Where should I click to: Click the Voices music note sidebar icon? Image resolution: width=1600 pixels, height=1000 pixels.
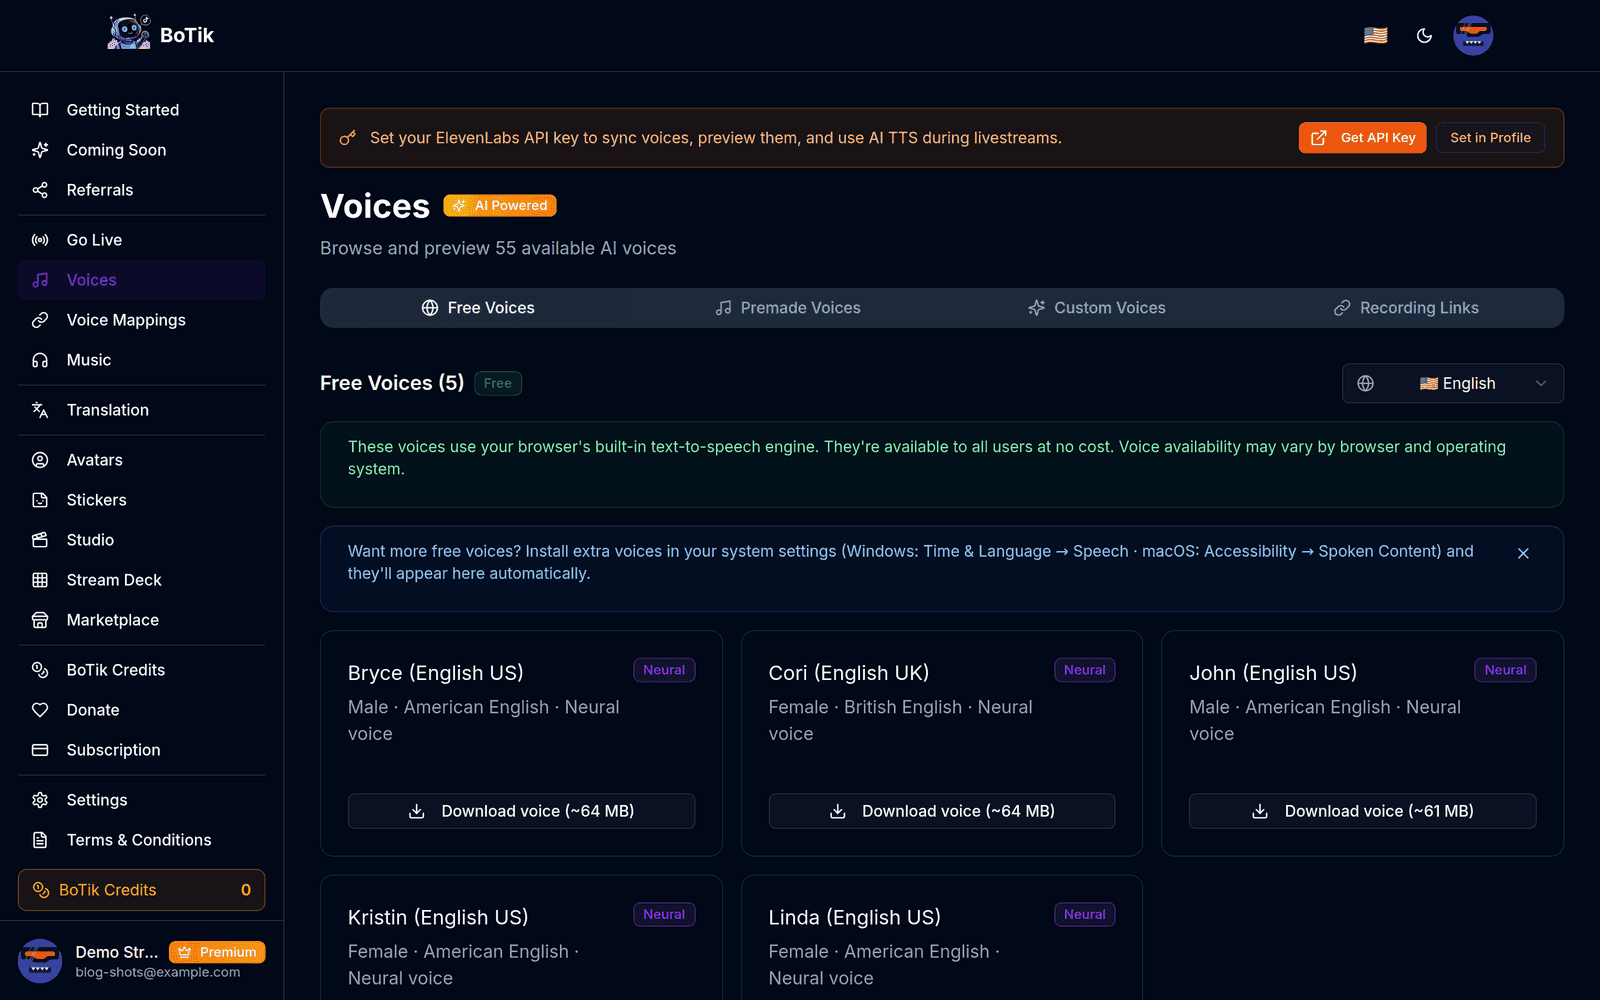[x=40, y=280]
